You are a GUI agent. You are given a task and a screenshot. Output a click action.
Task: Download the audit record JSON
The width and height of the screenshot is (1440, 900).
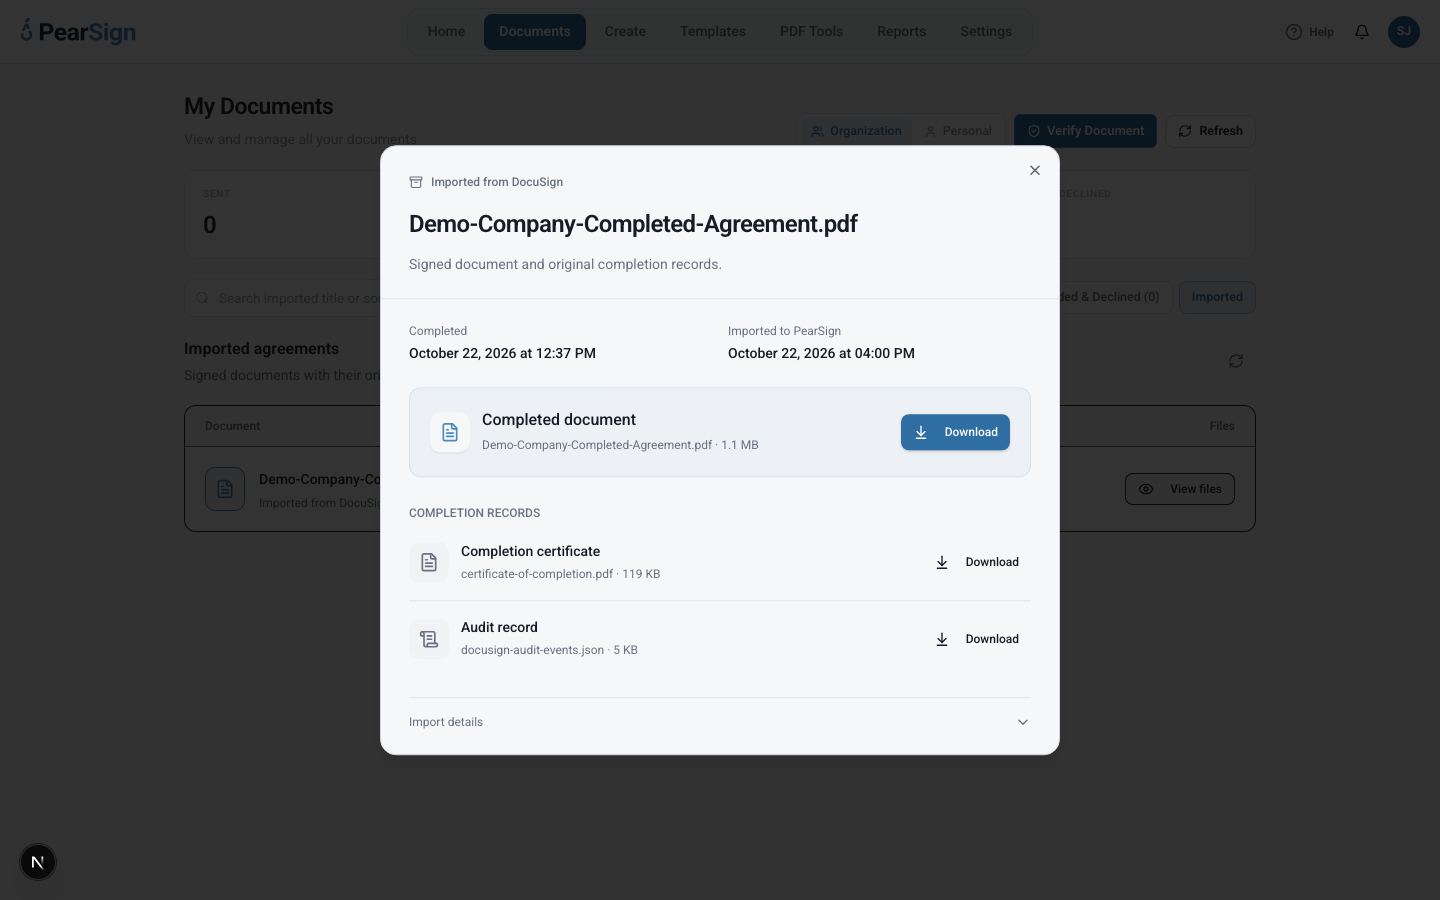[977, 639]
